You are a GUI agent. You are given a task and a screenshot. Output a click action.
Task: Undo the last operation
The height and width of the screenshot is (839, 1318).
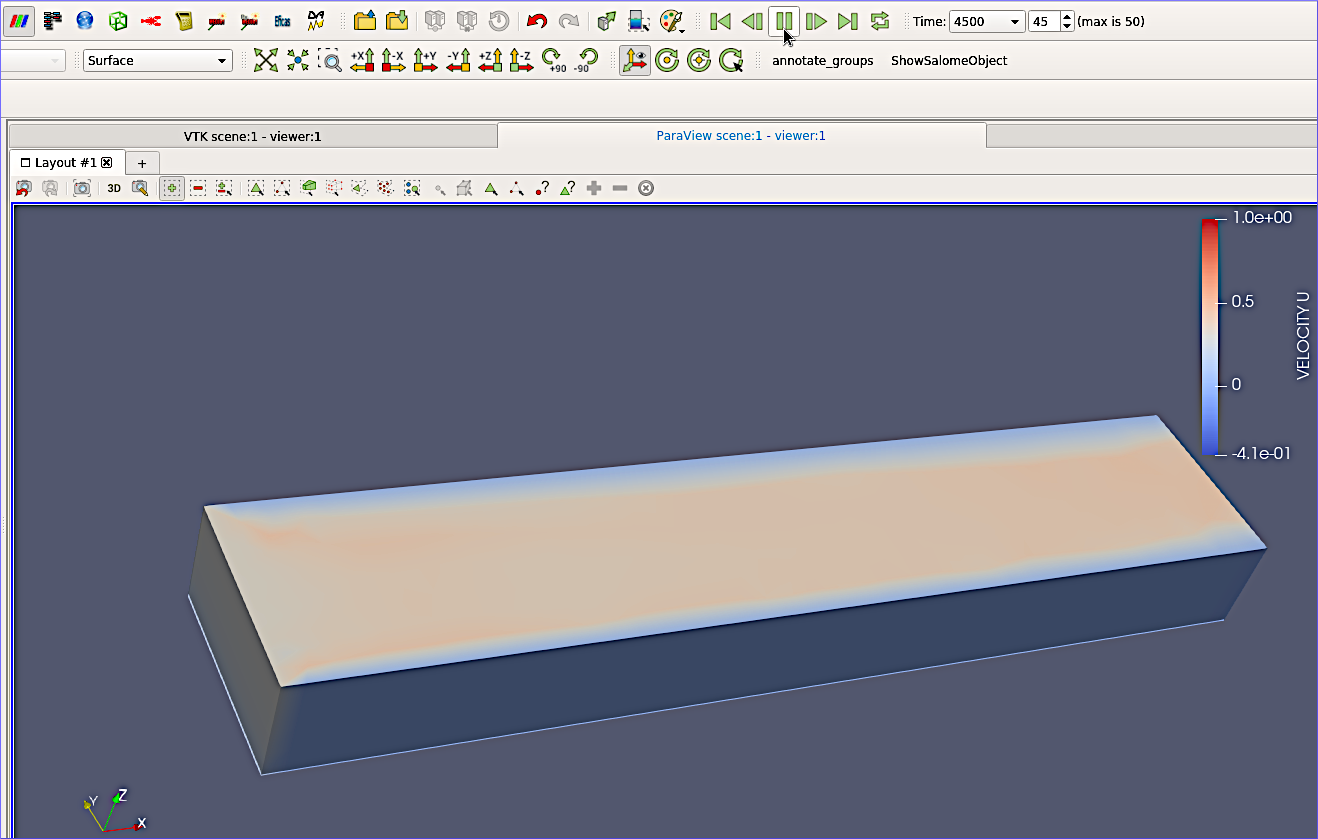click(537, 20)
